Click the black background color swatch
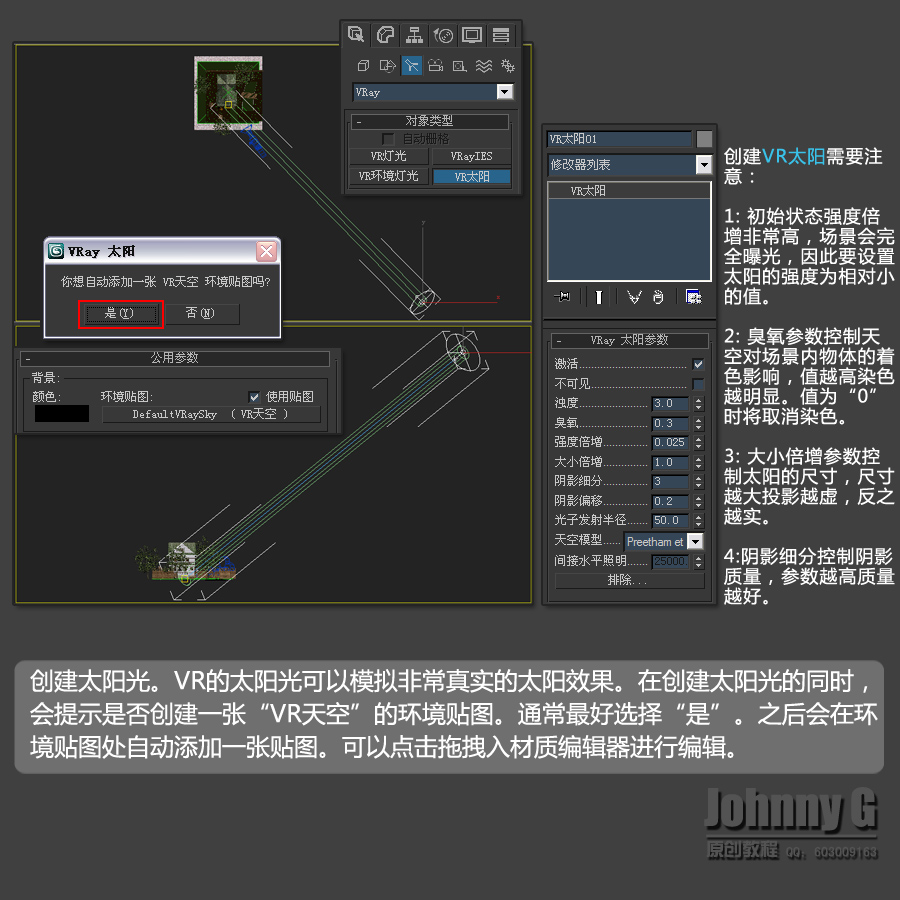The image size is (900, 900). click(62, 413)
